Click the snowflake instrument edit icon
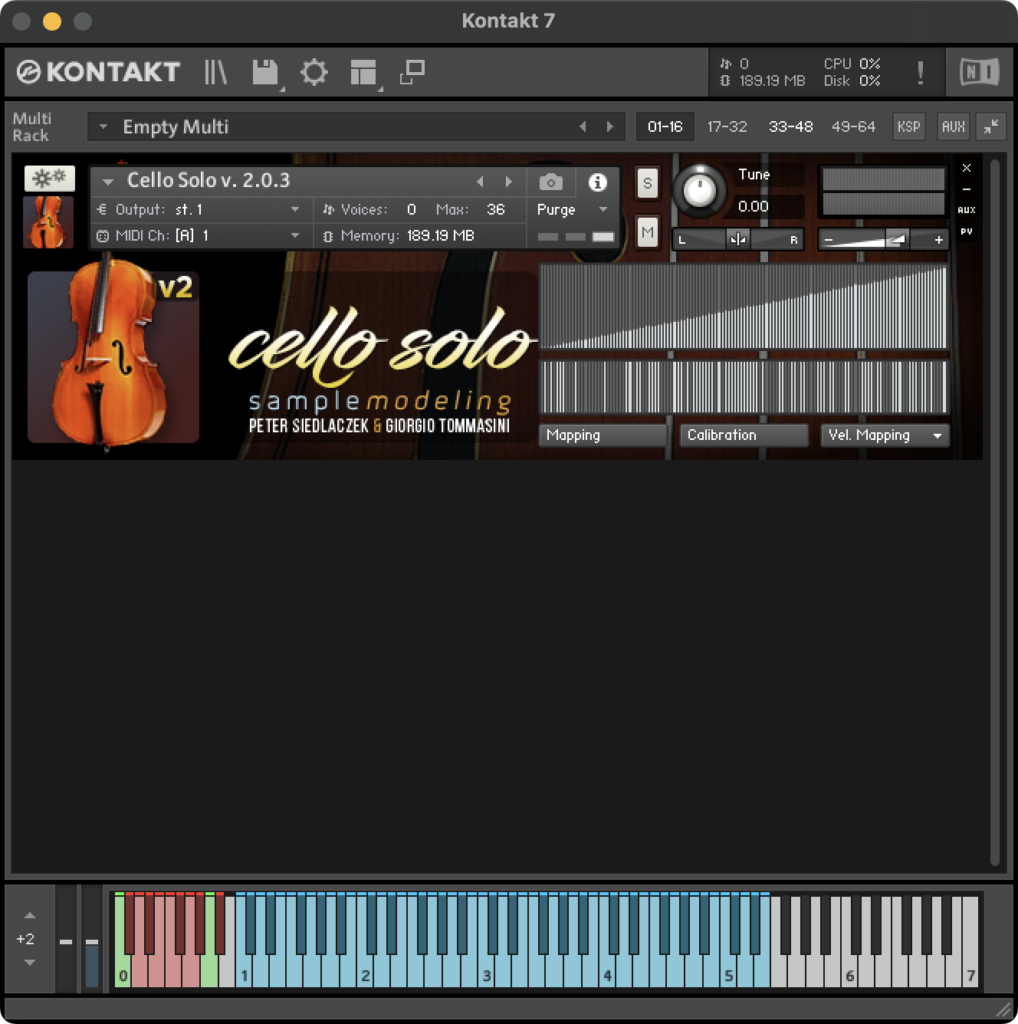The height and width of the screenshot is (1024, 1018). (x=50, y=178)
